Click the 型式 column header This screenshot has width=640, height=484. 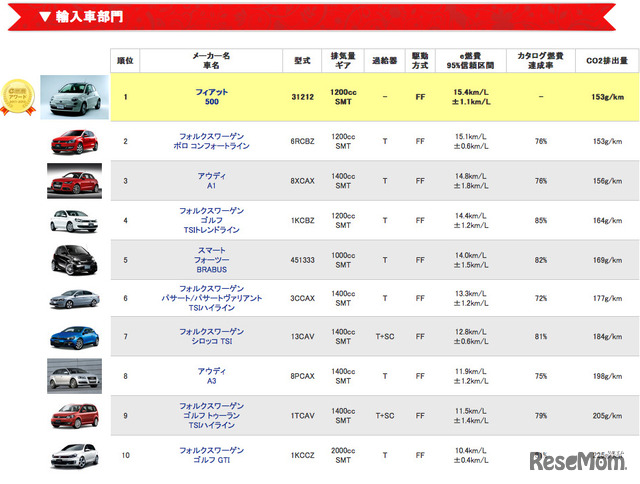[x=302, y=61]
